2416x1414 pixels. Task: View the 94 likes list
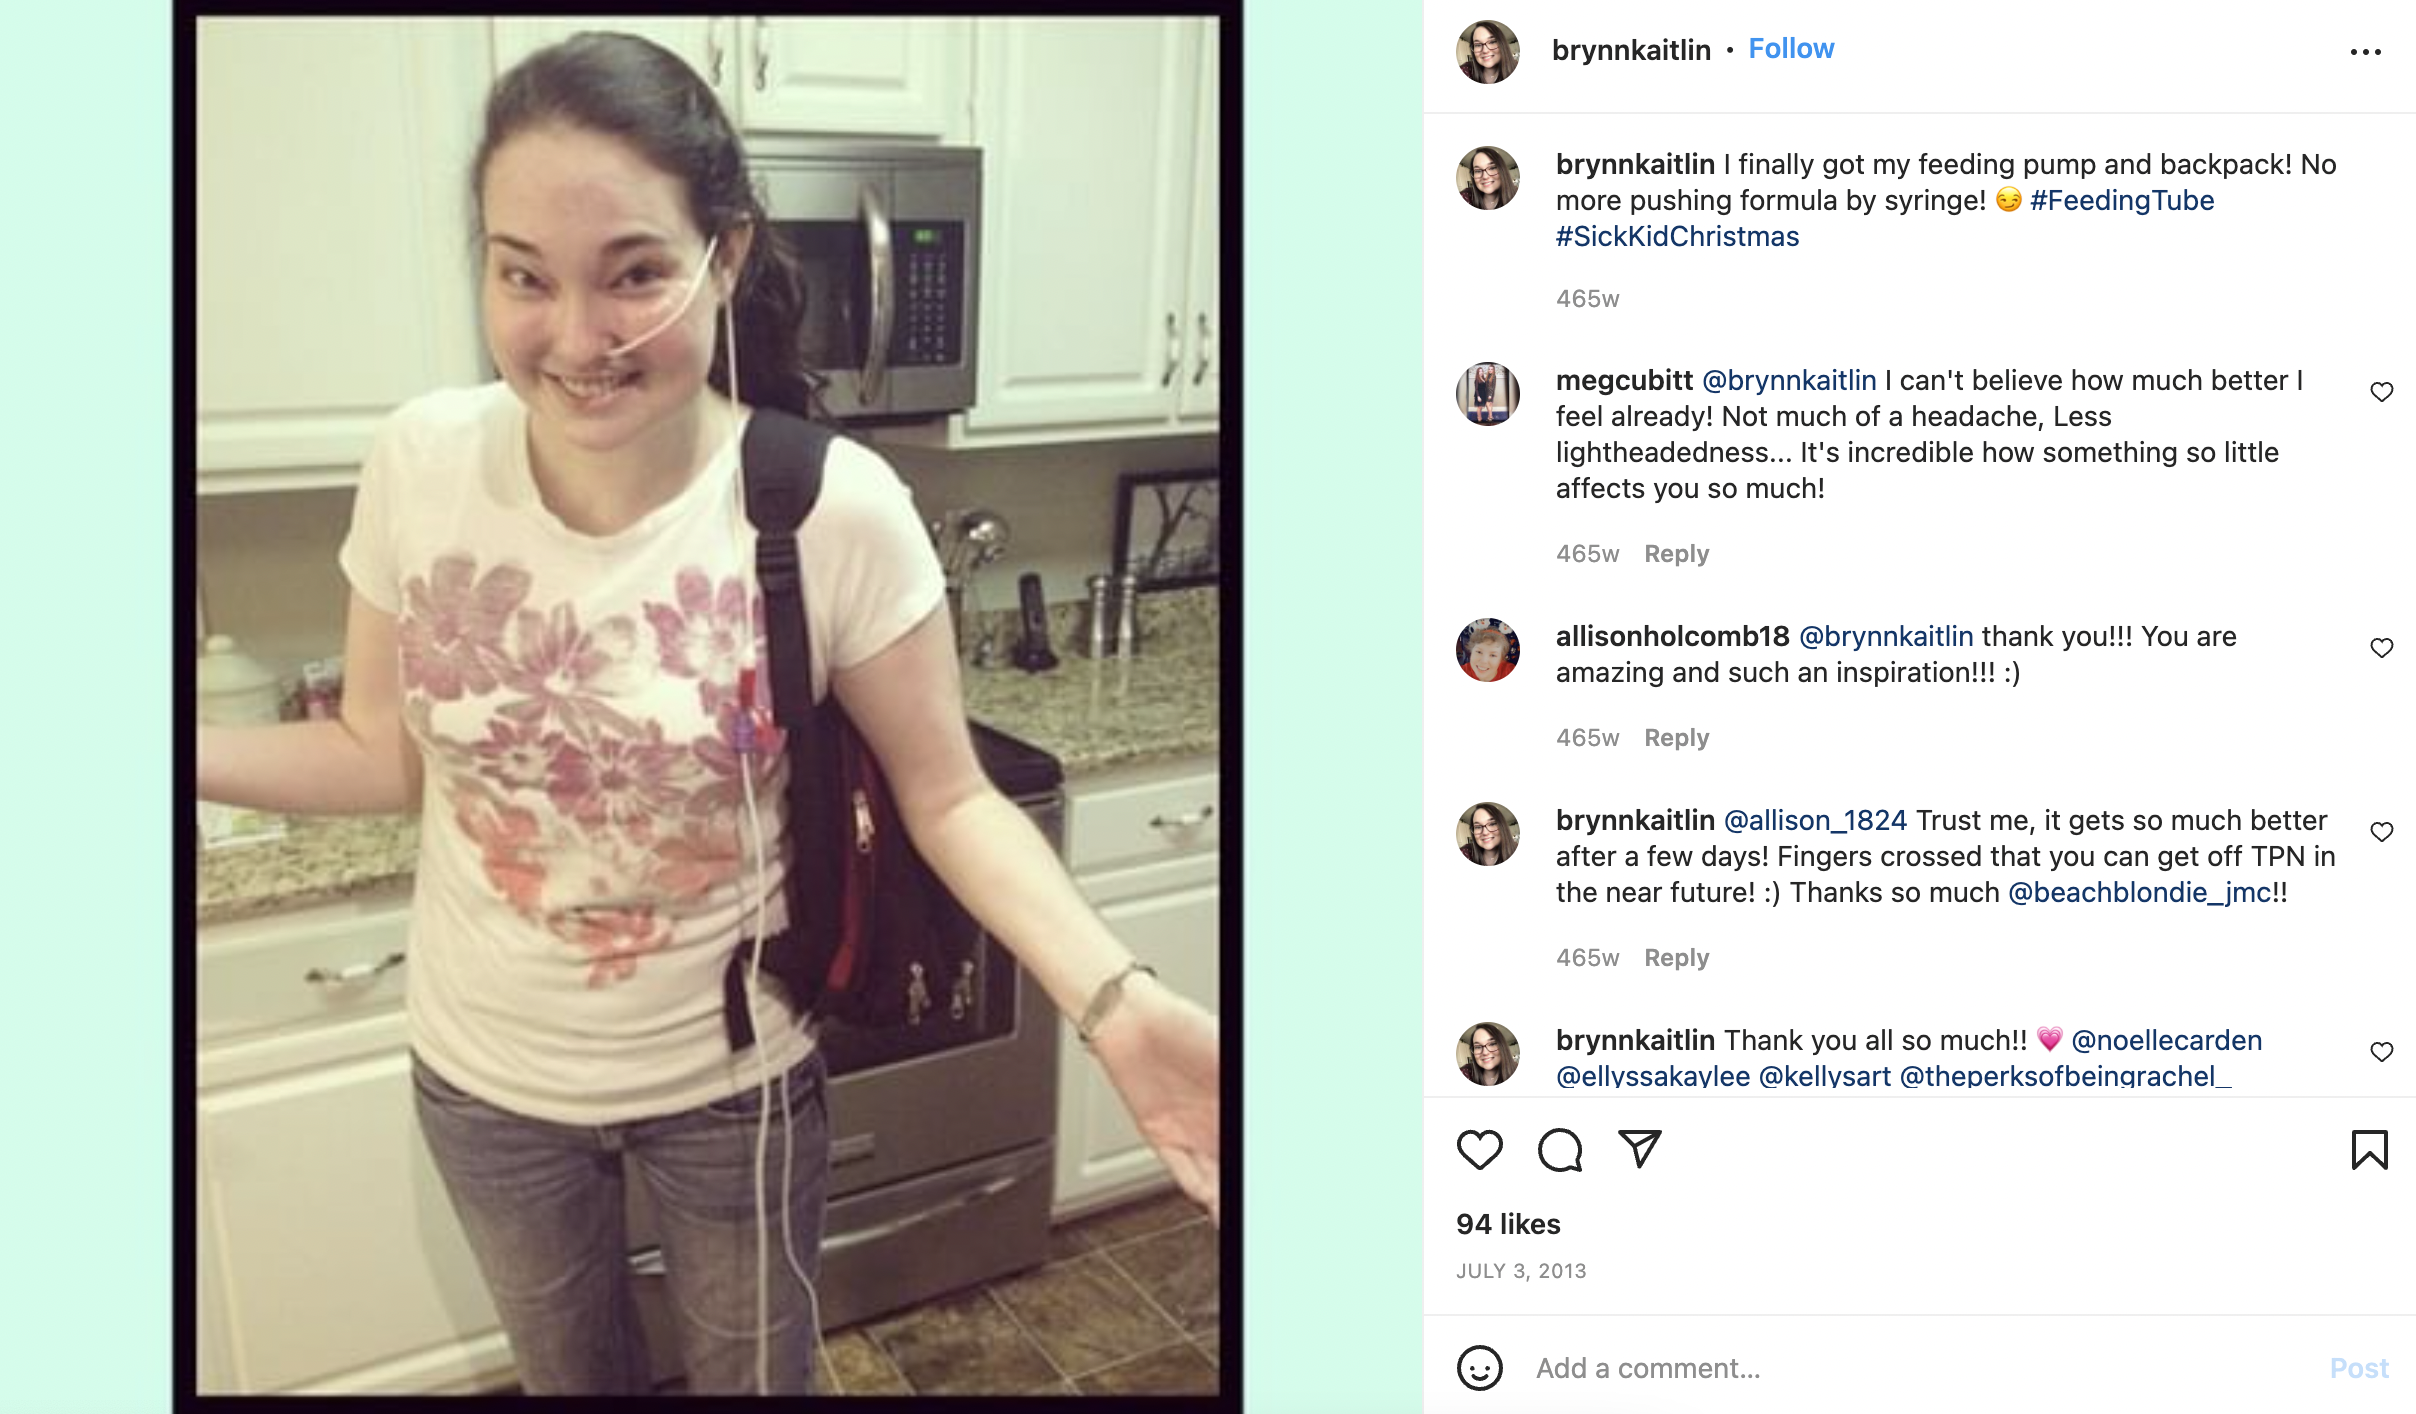coord(1508,1224)
